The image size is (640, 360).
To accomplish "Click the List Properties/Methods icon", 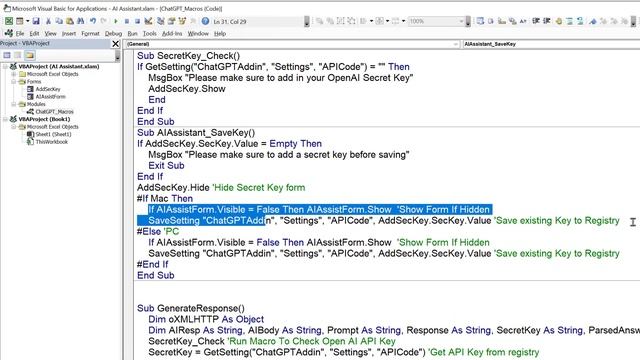I will 480,21.
